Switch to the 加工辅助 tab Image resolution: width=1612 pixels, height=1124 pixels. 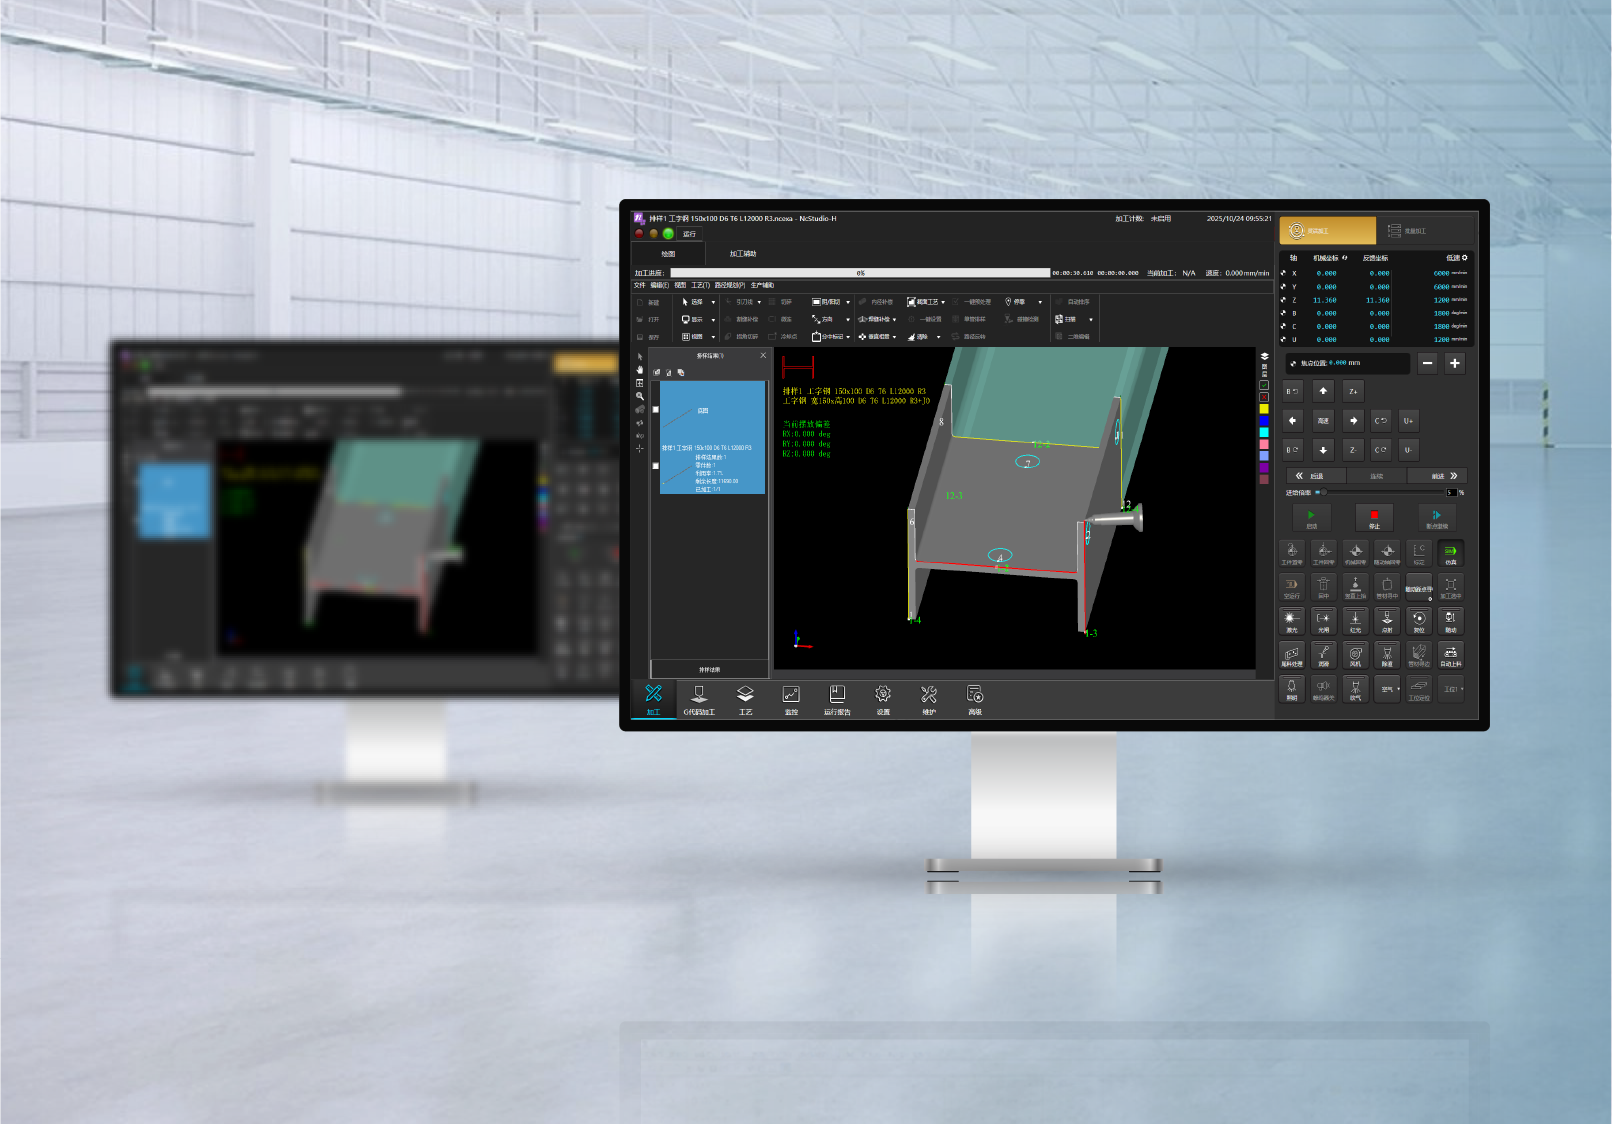(743, 254)
